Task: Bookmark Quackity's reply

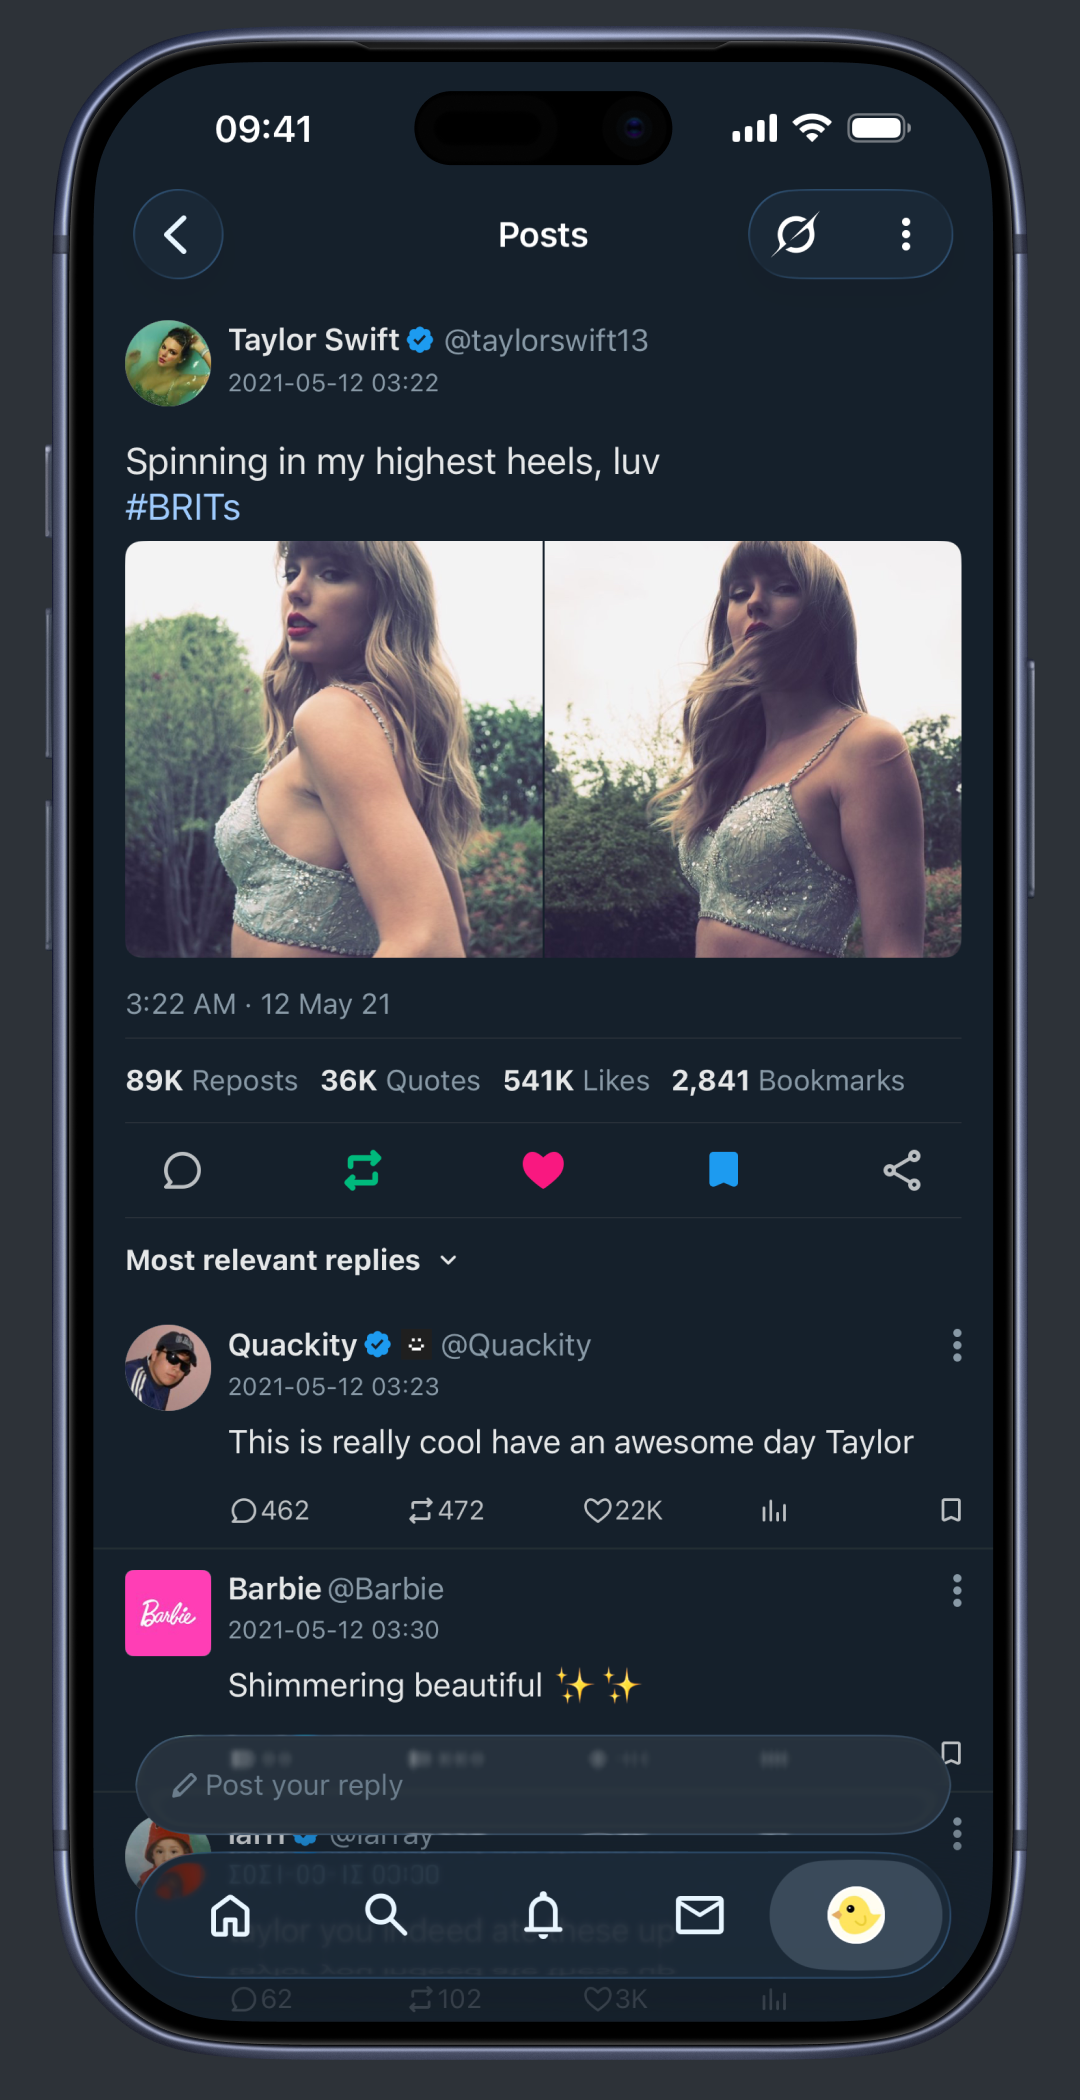Action: click(x=950, y=1510)
